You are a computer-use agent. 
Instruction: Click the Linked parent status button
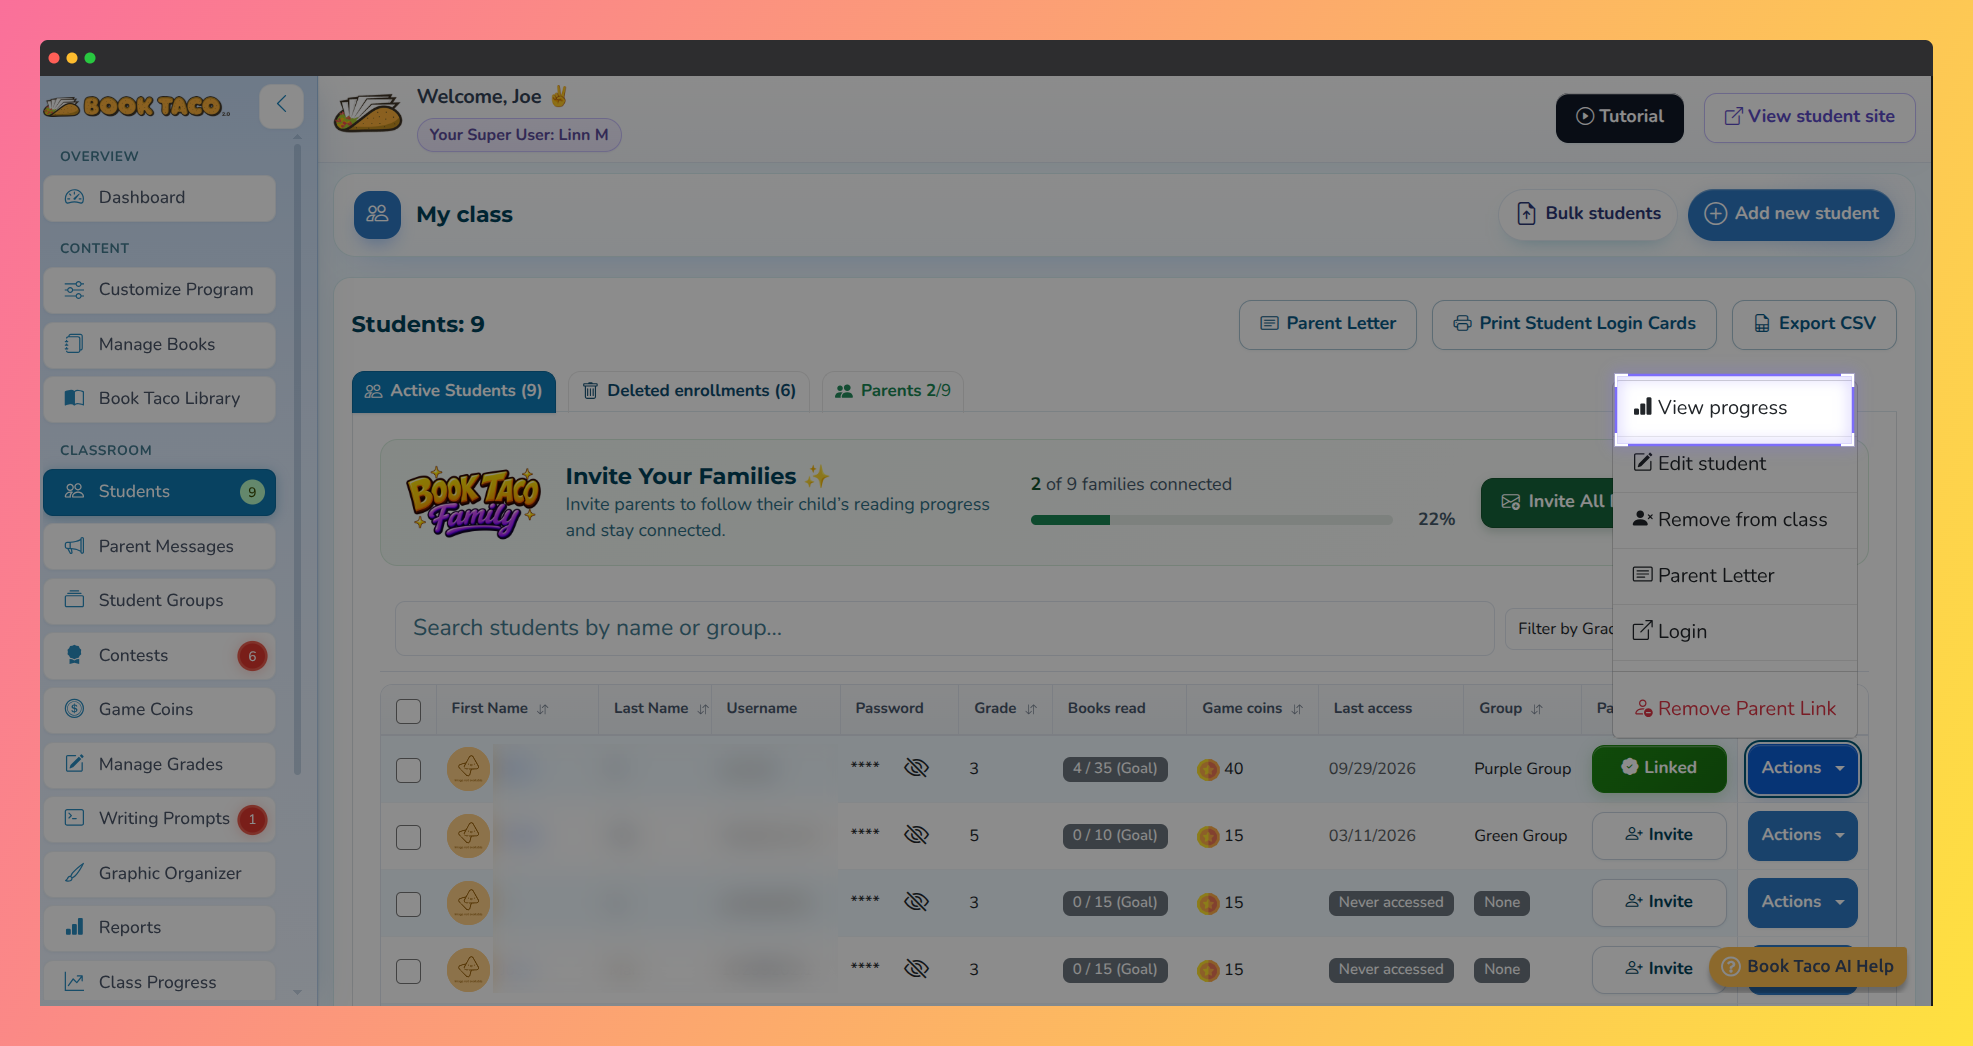(1659, 768)
